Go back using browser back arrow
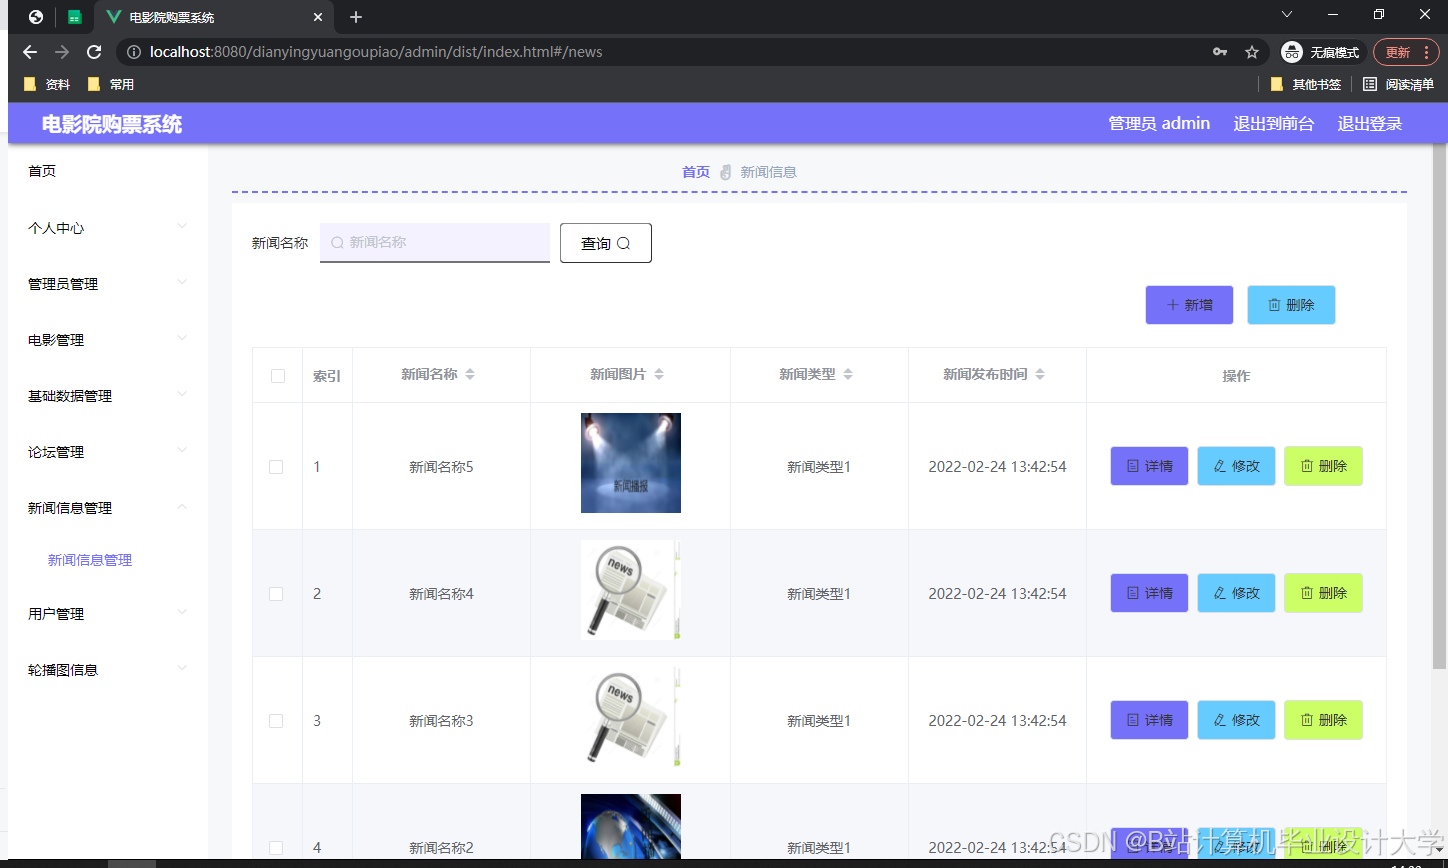This screenshot has height=868, width=1448. [30, 52]
